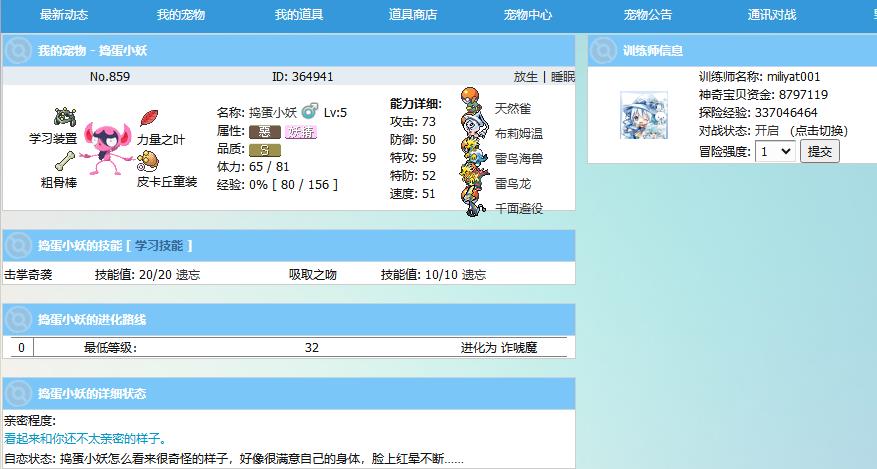The image size is (877, 469).
Task: Click the 提交 submit button
Action: [820, 151]
